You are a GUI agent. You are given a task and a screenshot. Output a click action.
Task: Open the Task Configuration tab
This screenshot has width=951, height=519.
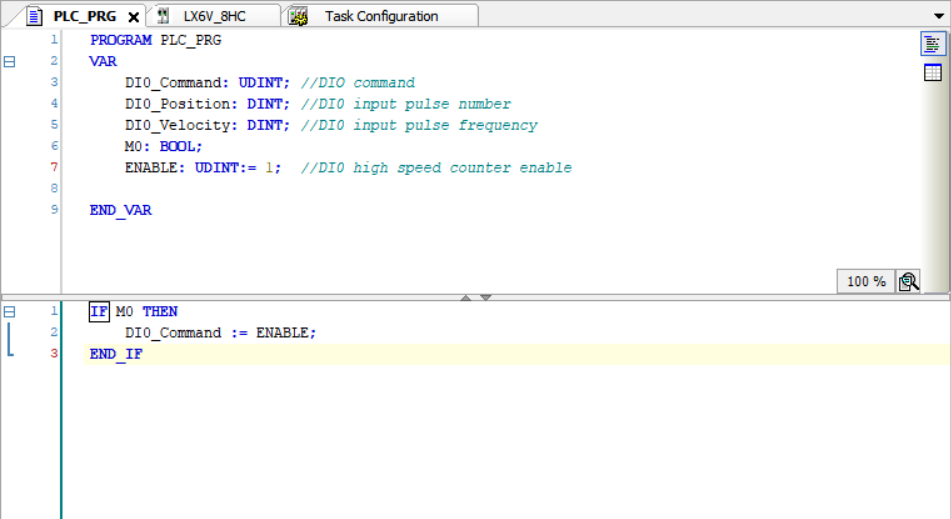[381, 16]
